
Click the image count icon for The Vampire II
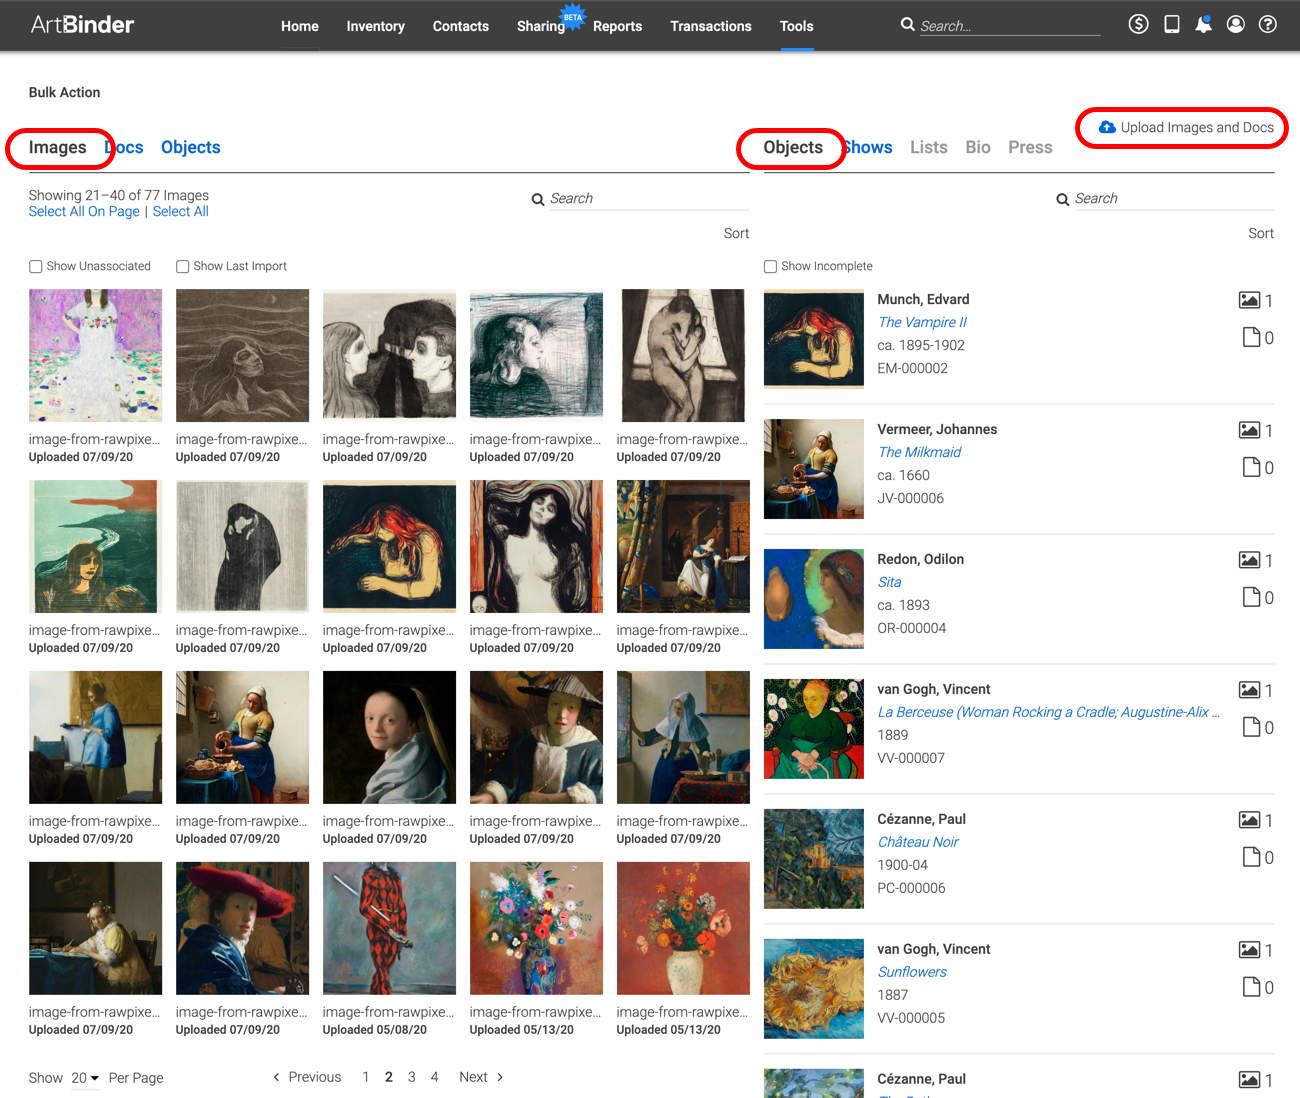pos(1249,300)
